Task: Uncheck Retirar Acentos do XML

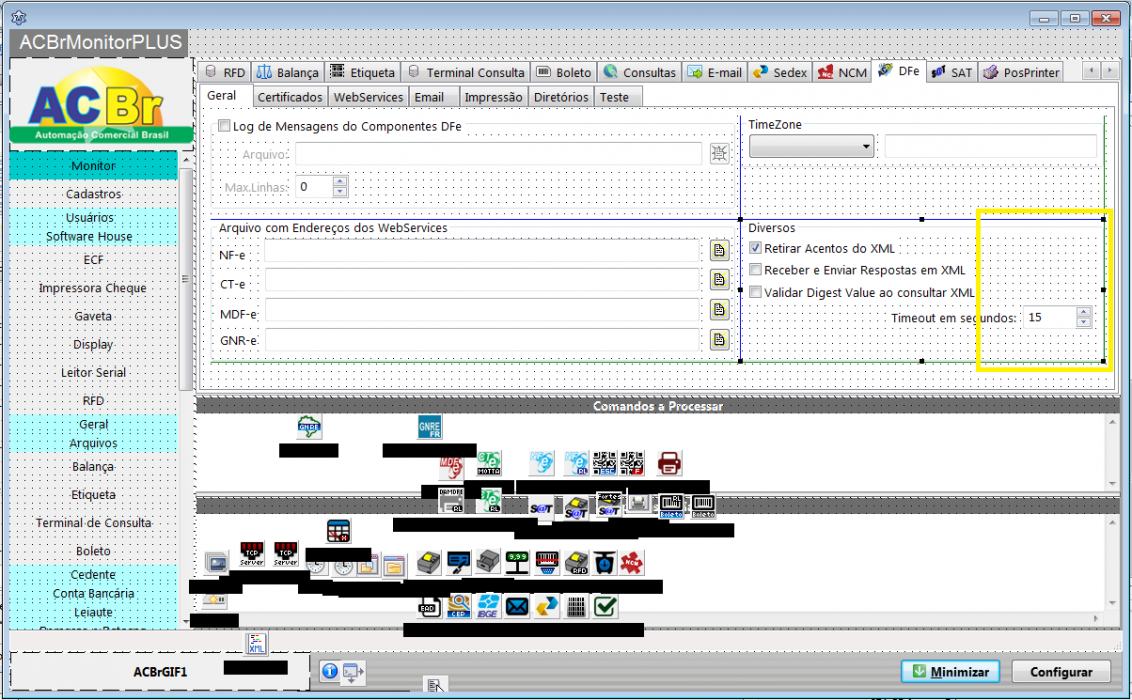Action: click(x=755, y=248)
